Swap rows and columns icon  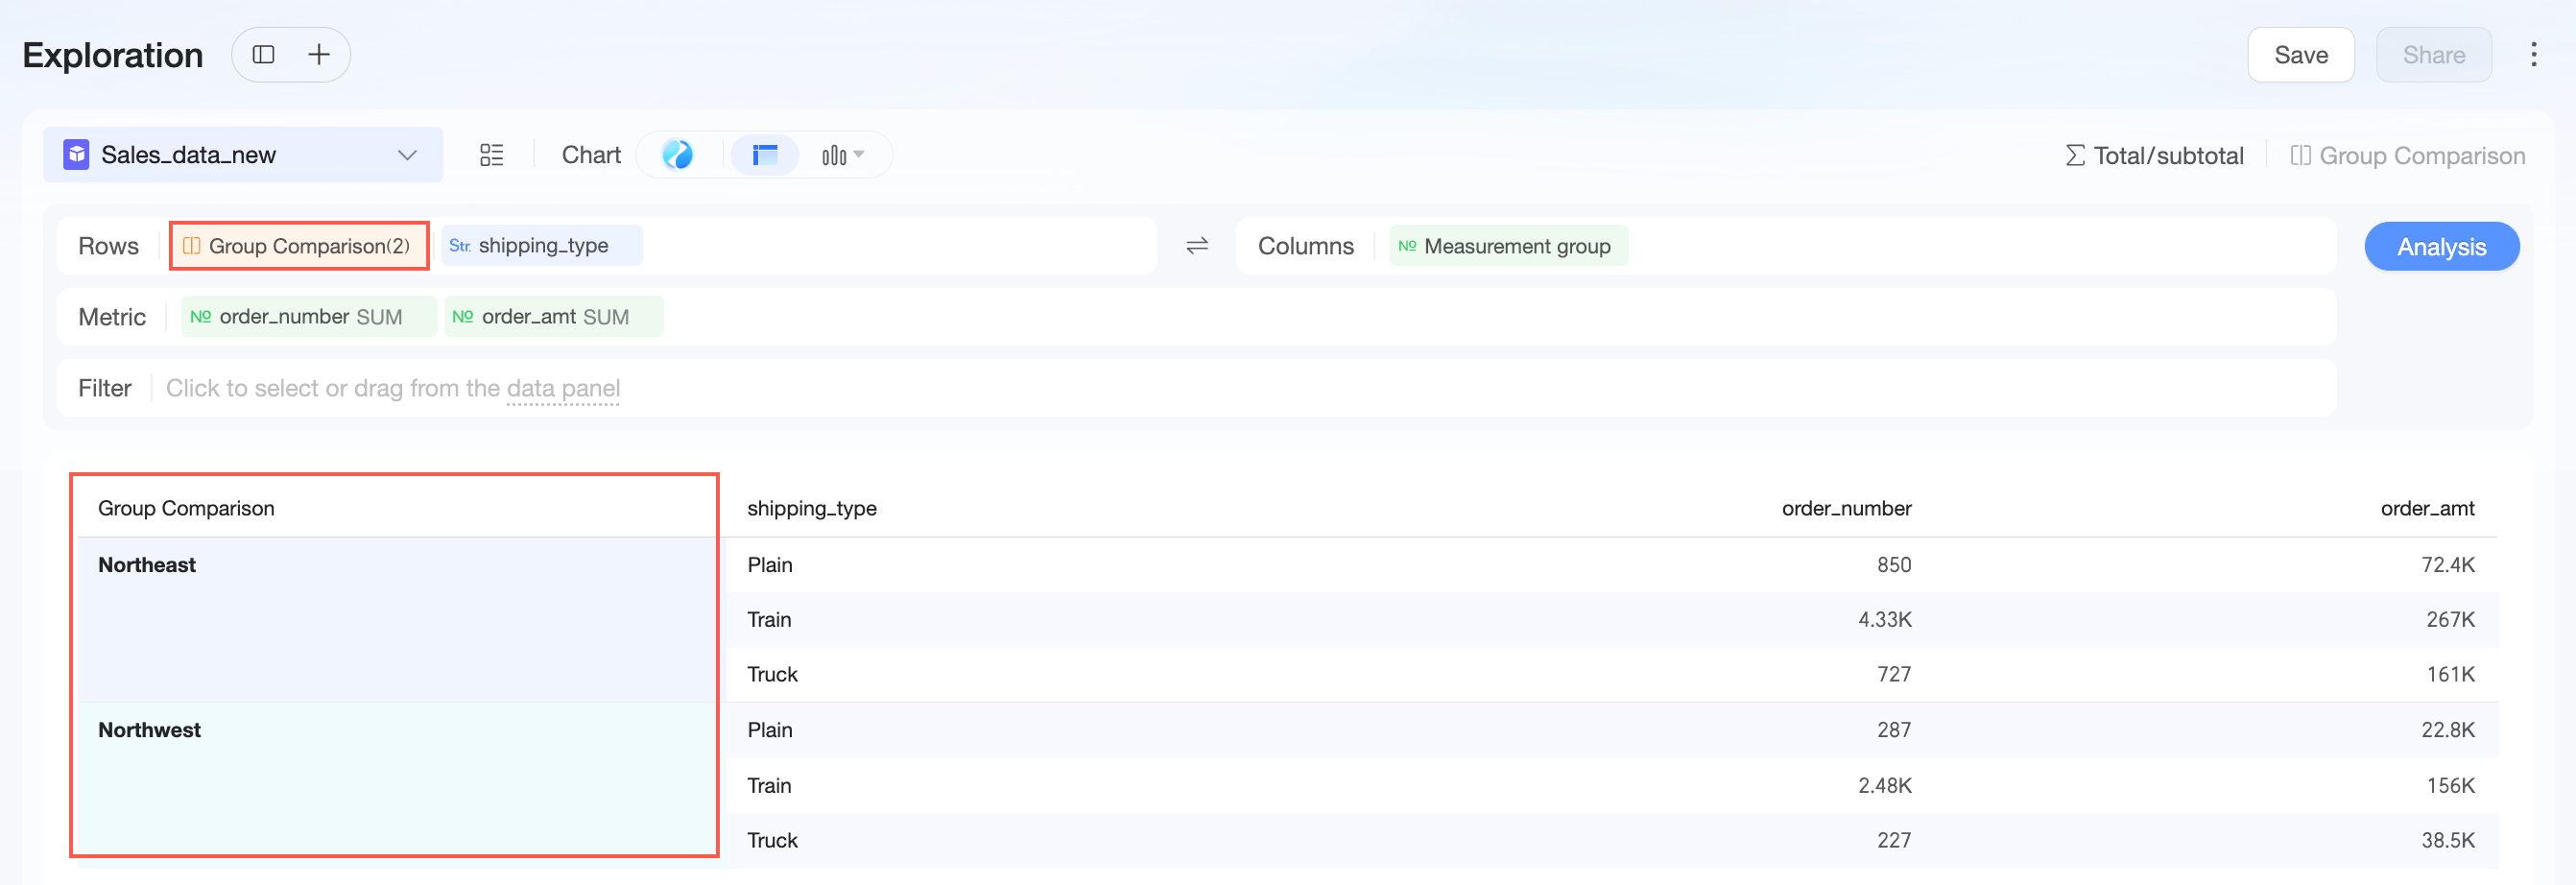1197,246
